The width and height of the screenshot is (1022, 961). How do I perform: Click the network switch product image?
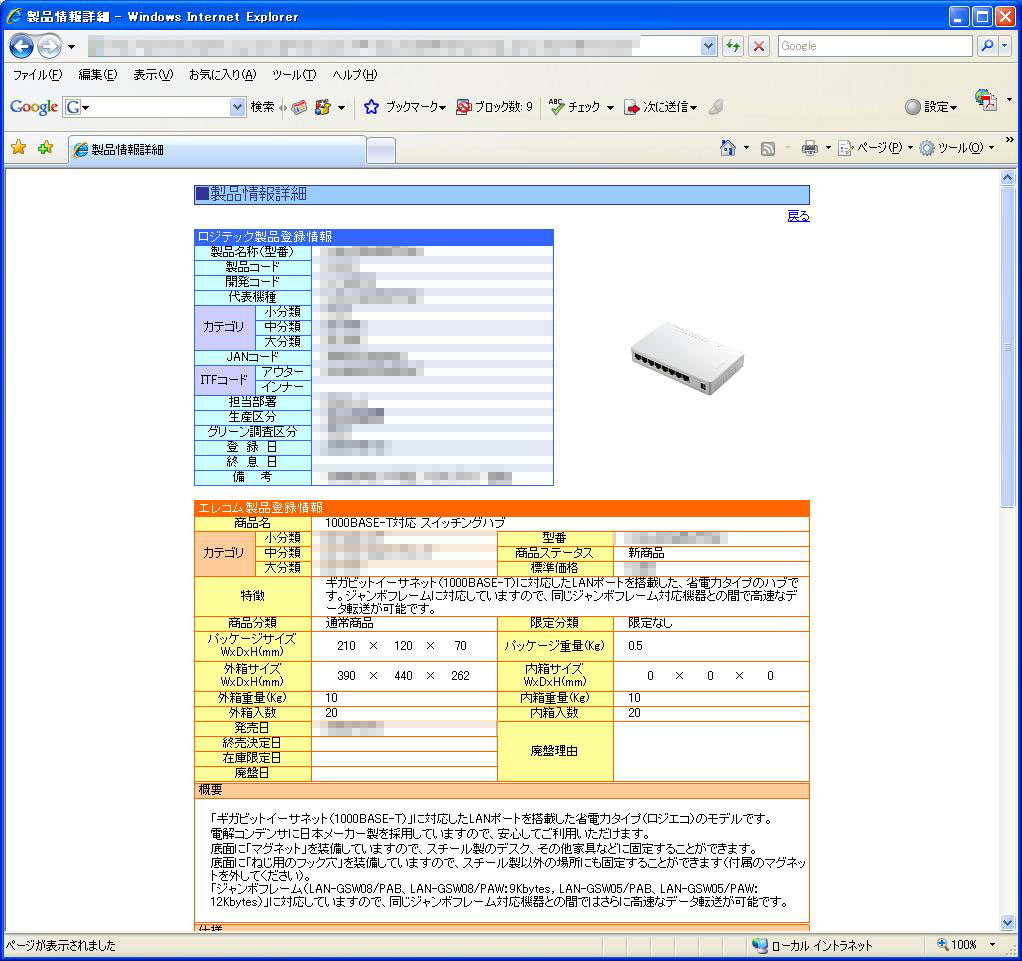click(x=687, y=357)
